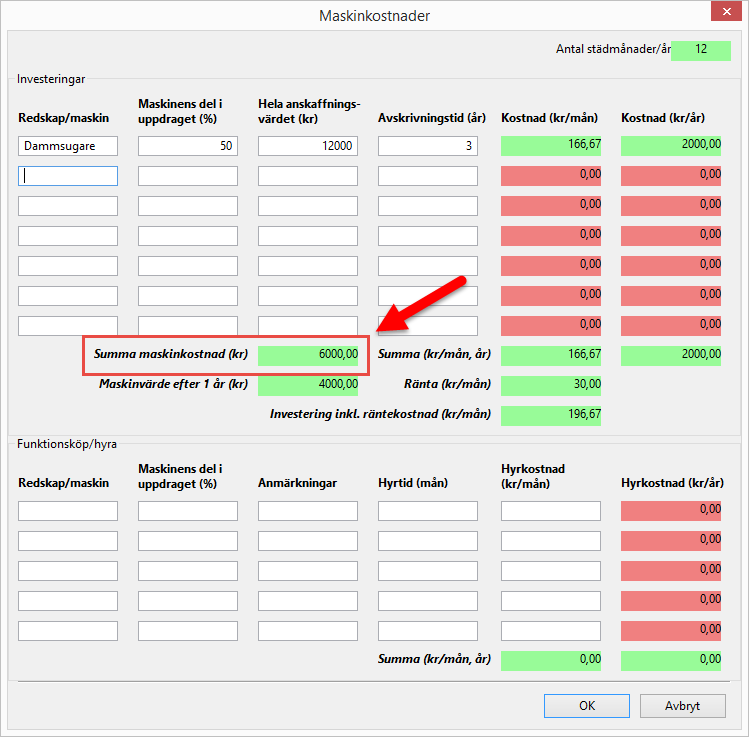Click the Ränta value 30,00
The height and width of the screenshot is (737, 749).
click(551, 384)
